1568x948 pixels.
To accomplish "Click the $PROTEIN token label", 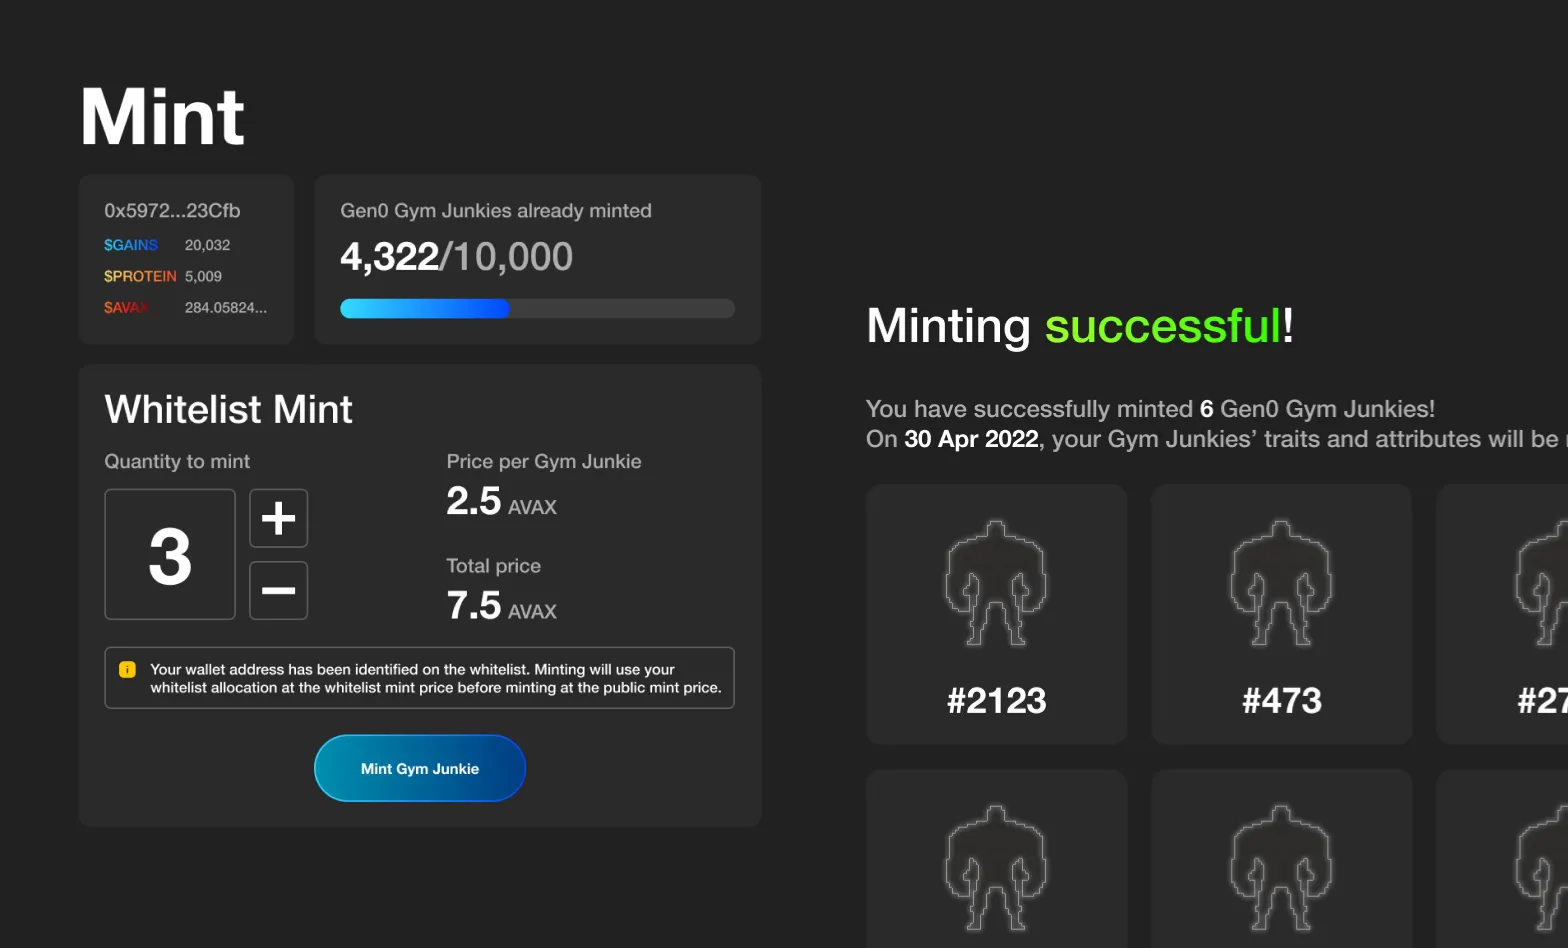I will tap(140, 276).
